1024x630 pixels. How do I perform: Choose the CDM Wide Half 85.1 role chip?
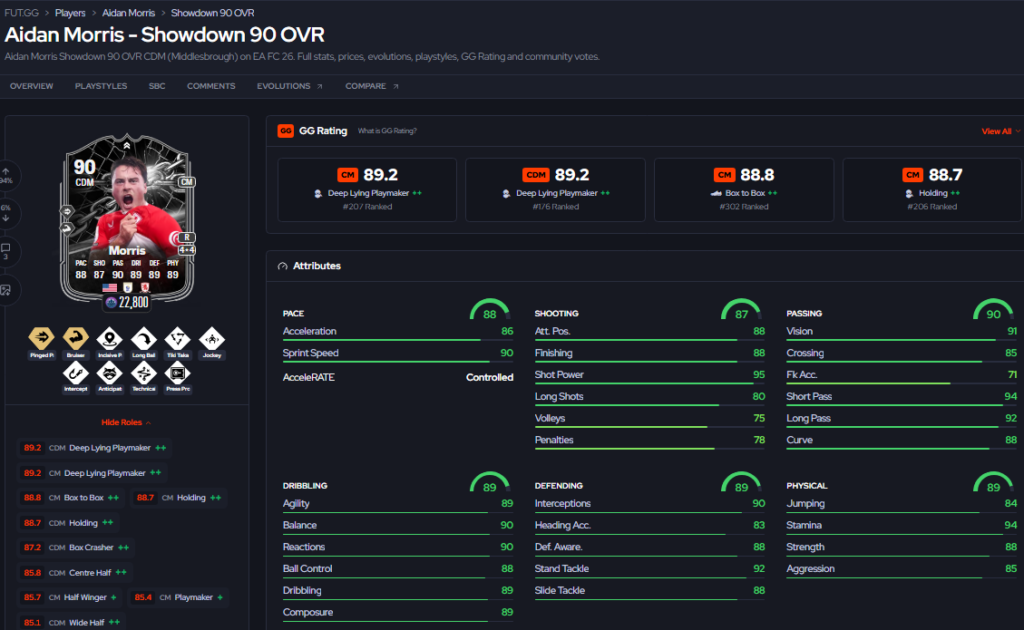click(72, 622)
